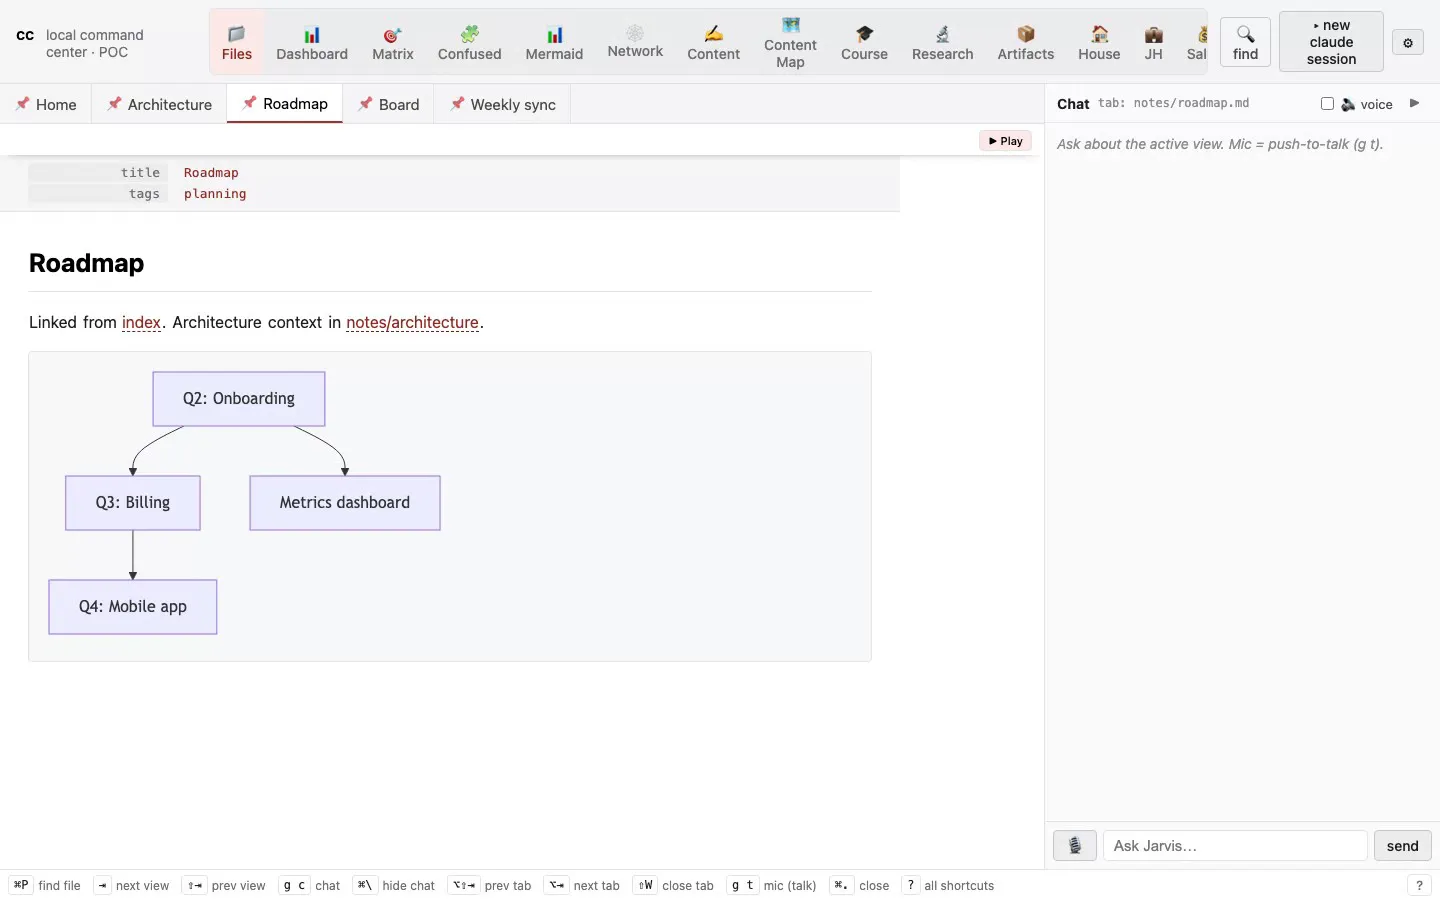The width and height of the screenshot is (1440, 900).
Task: Click the Q2: Onboarding diagram node
Action: [x=239, y=399]
